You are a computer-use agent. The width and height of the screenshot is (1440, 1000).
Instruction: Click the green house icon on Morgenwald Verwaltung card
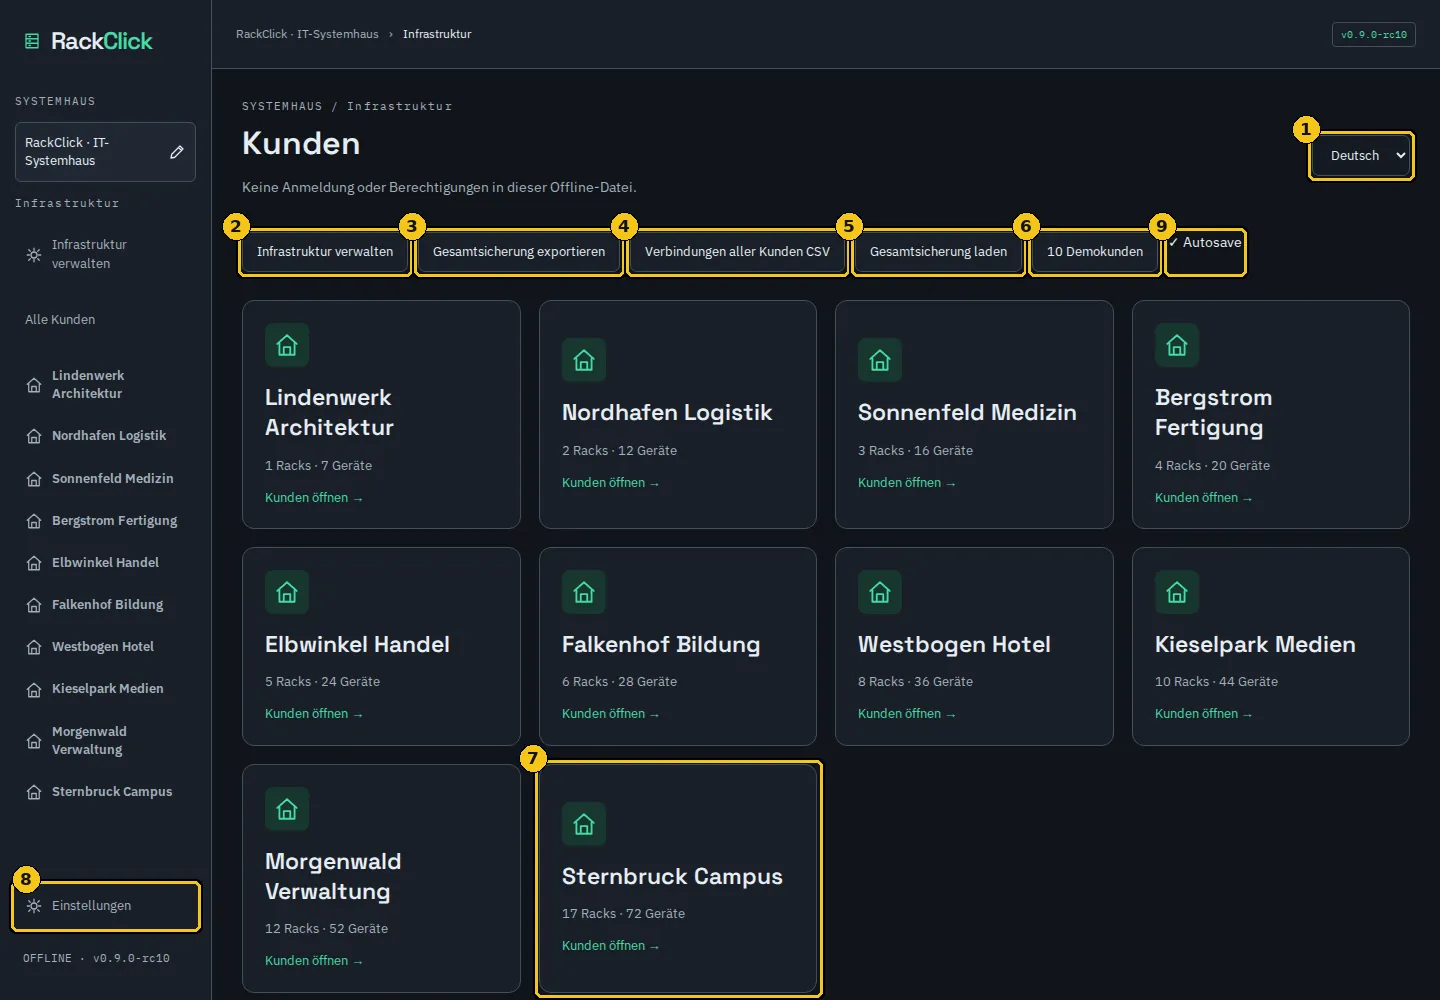coord(287,809)
